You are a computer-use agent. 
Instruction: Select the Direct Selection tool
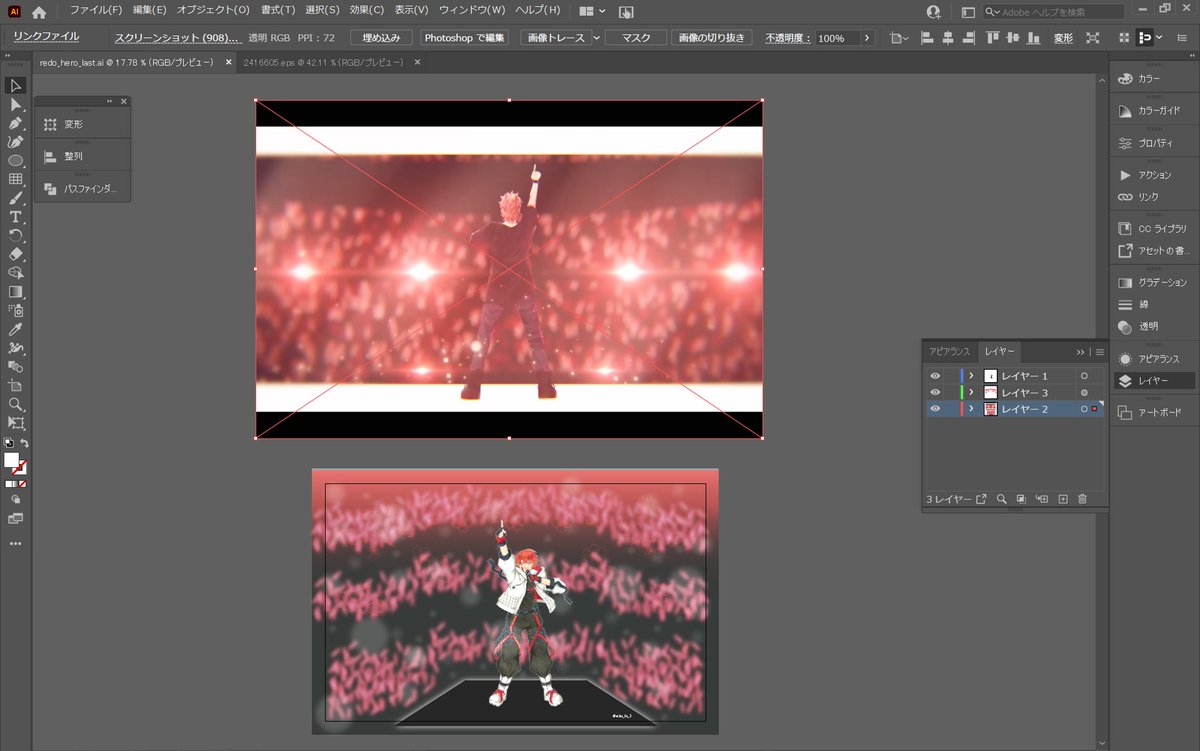point(16,105)
